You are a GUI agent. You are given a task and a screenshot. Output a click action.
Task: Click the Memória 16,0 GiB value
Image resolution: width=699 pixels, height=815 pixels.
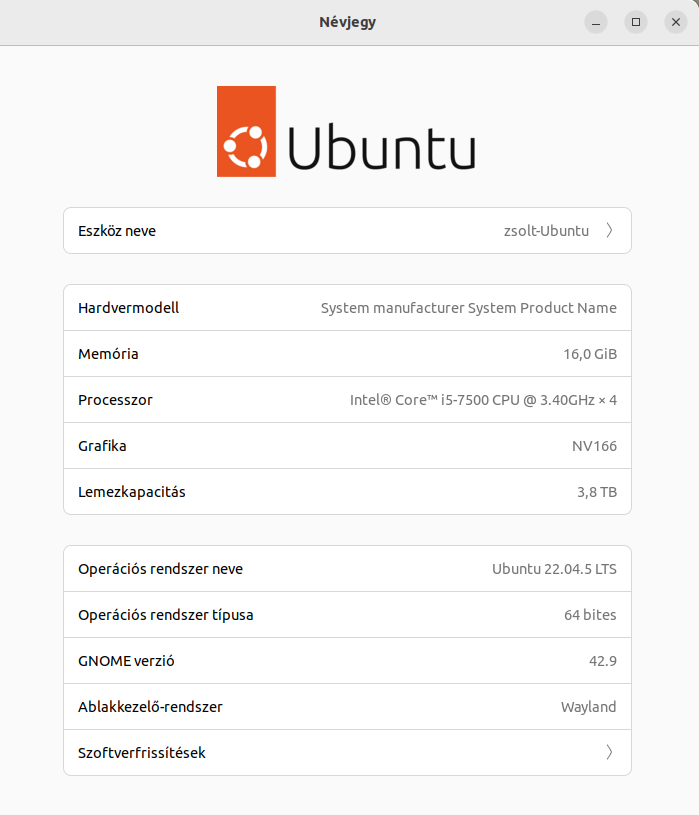coord(590,354)
